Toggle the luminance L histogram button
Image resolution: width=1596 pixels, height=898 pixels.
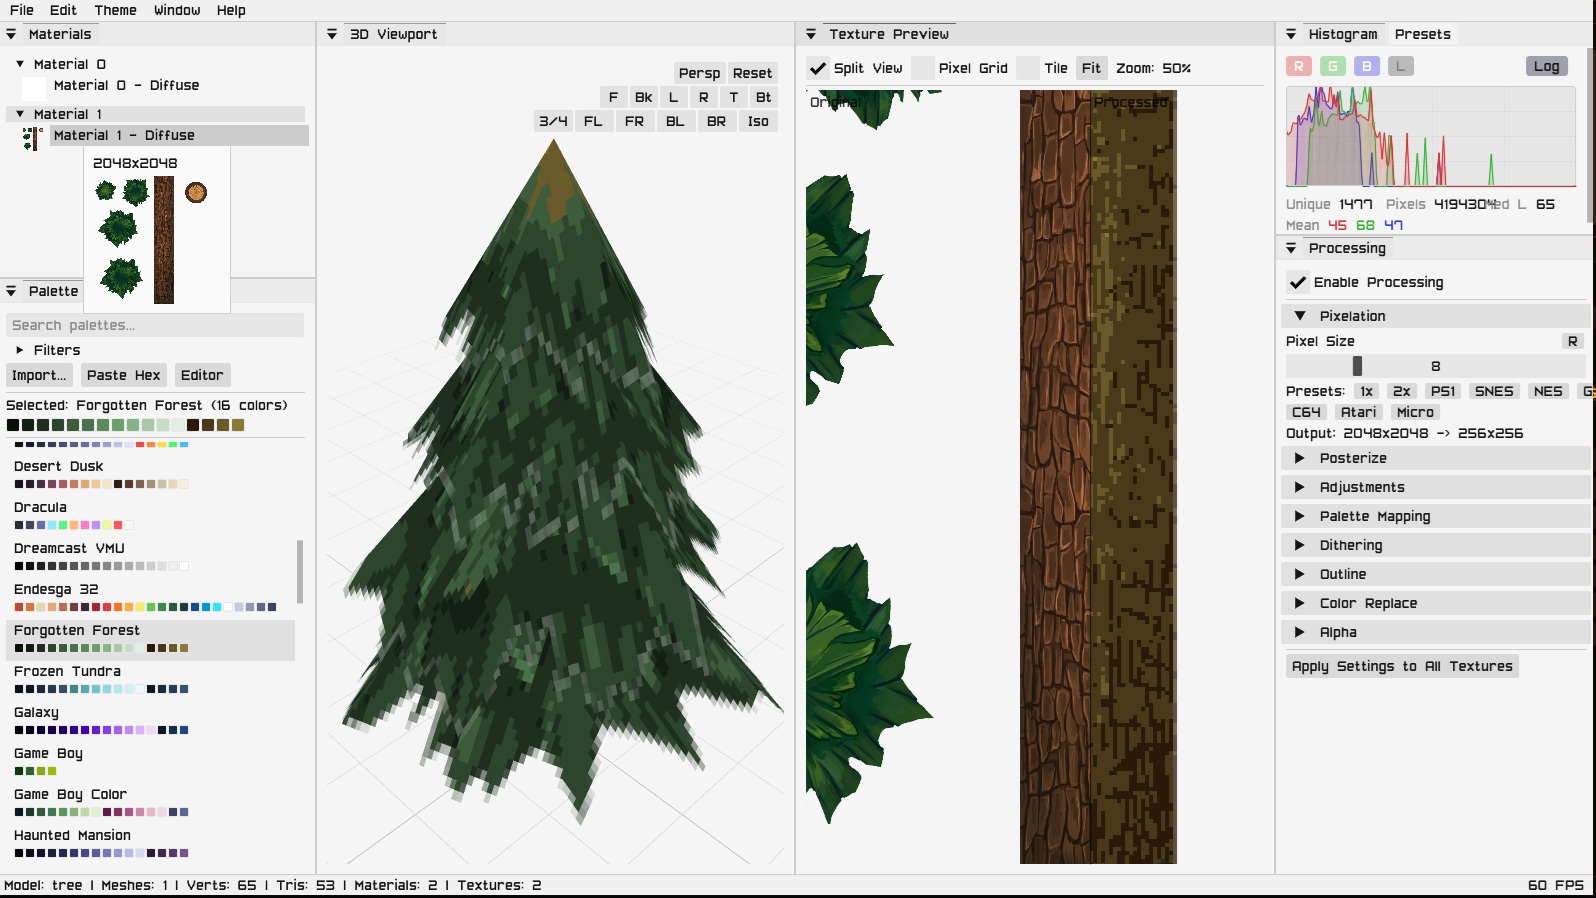pyautogui.click(x=1400, y=66)
